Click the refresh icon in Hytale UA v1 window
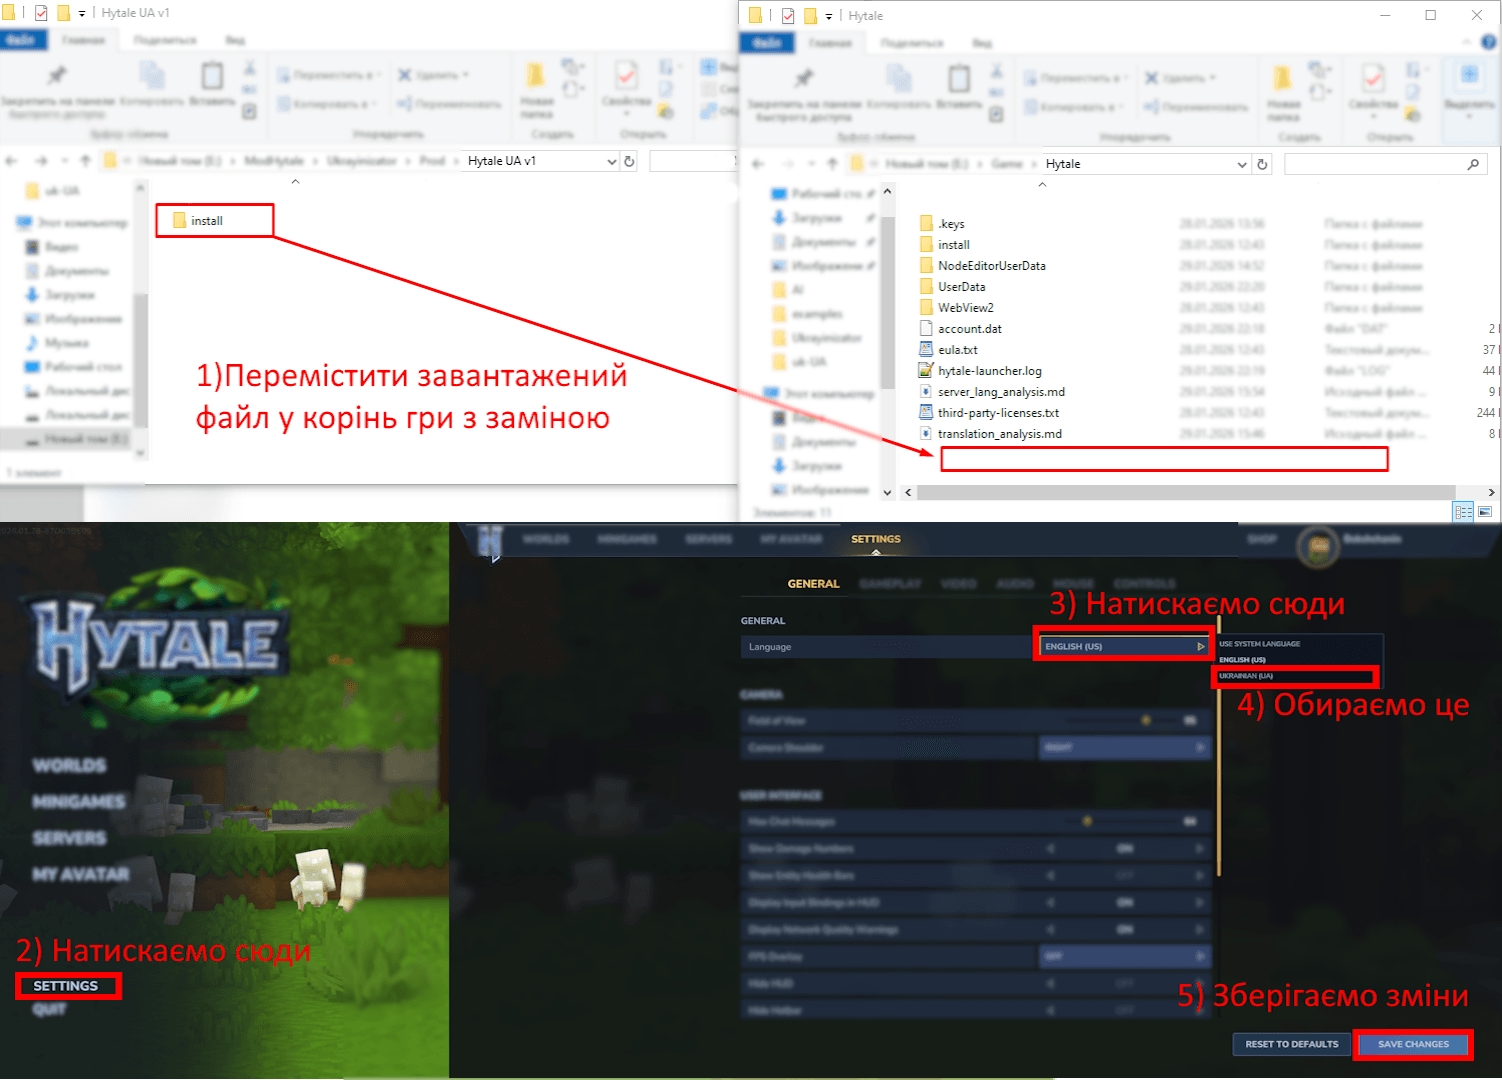The image size is (1502, 1080). click(x=629, y=161)
